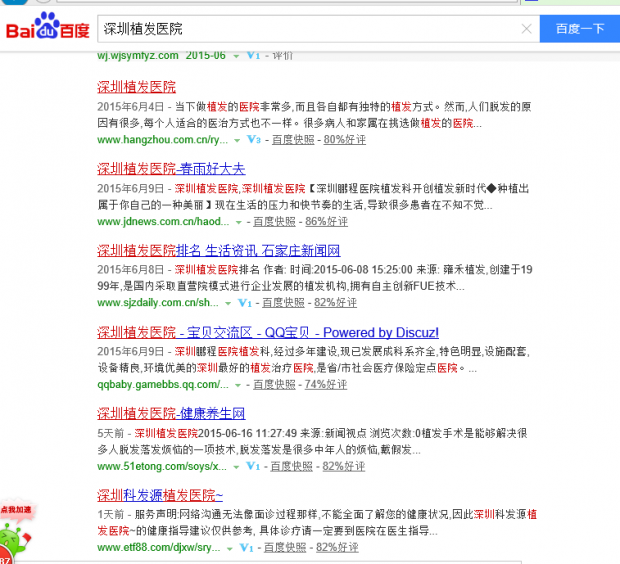Open result 深圳科发源植发医院~
The width and height of the screenshot is (620, 564).
click(160, 495)
